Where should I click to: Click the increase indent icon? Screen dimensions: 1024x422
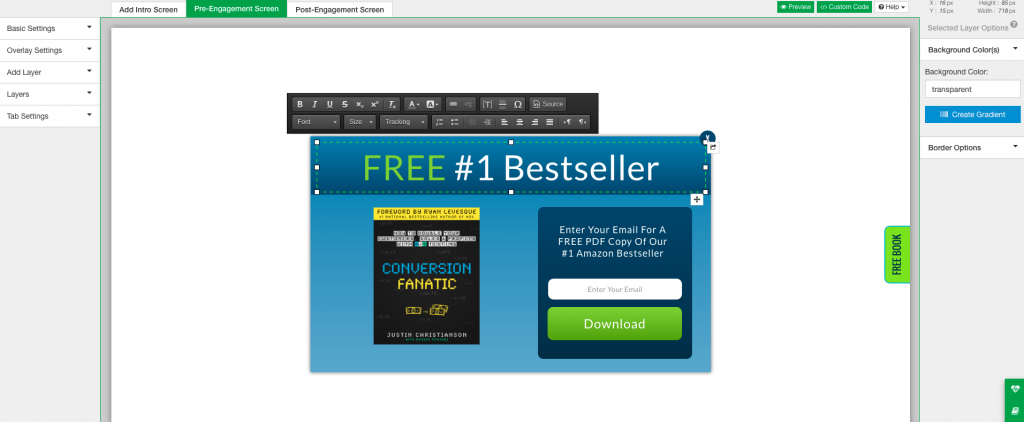(487, 122)
